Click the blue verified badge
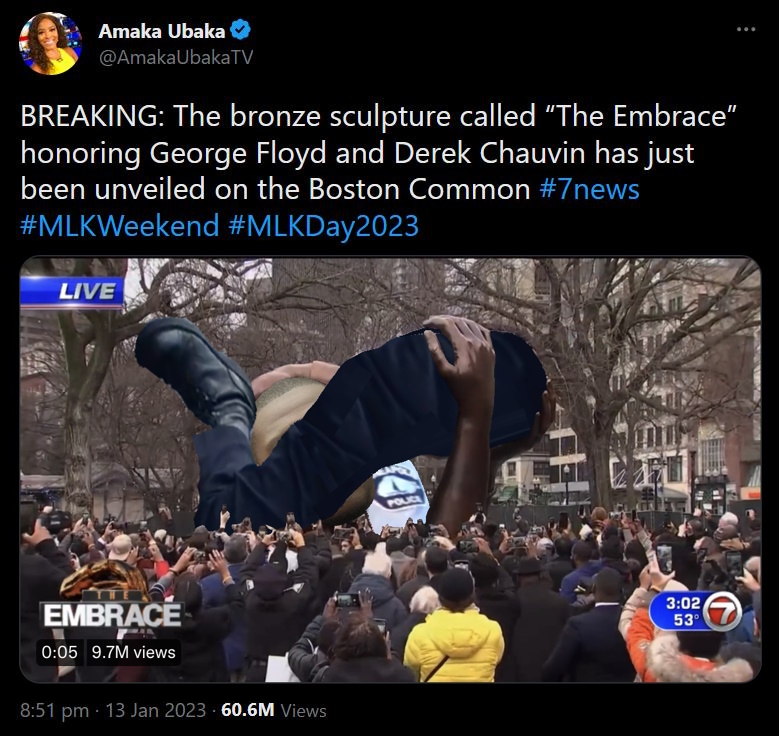779x736 pixels. click(241, 31)
